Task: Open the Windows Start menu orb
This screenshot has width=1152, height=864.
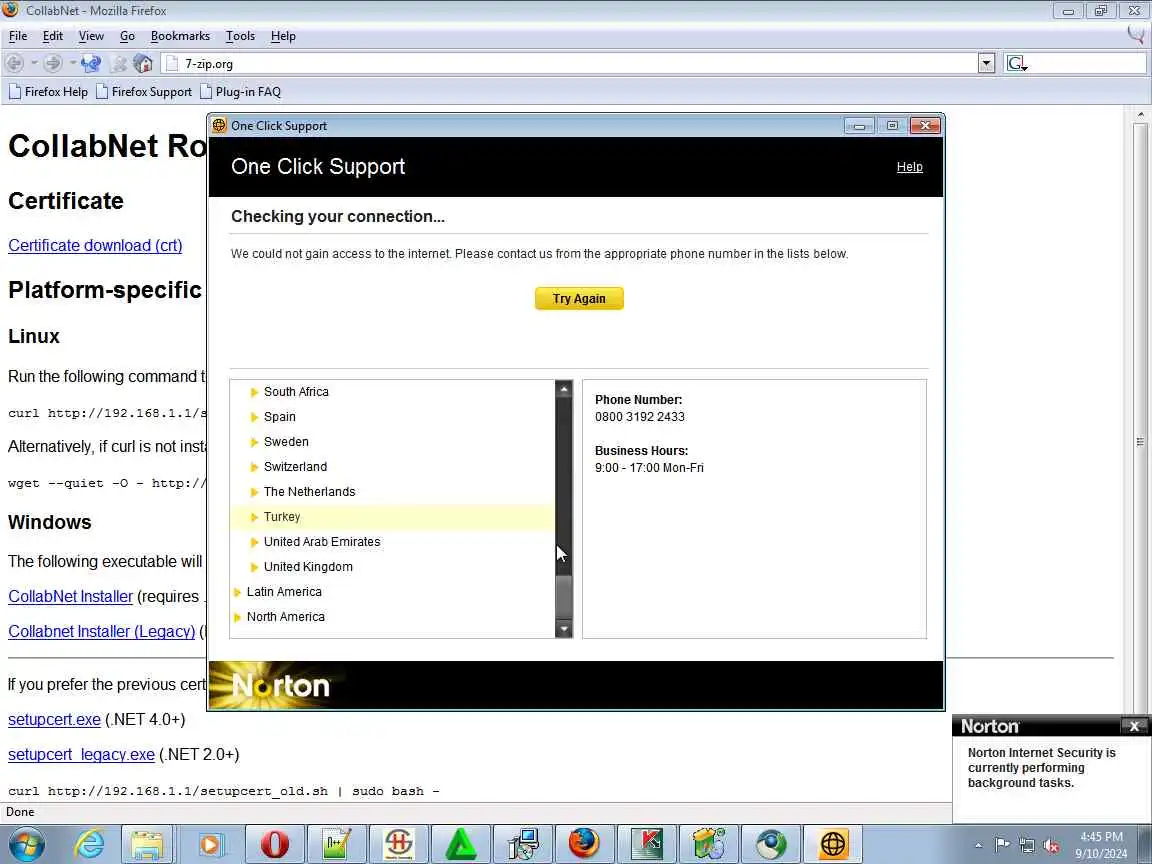Action: 27,843
